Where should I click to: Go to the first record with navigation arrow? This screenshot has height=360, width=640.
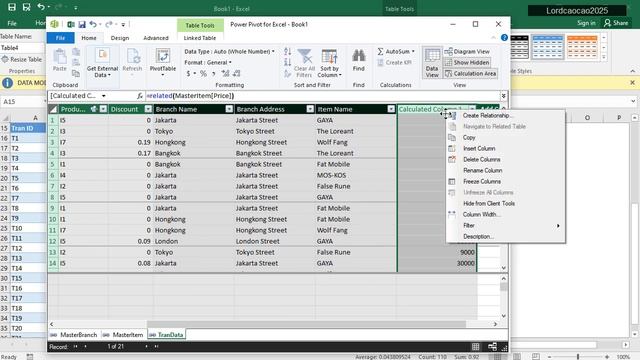(x=76, y=347)
